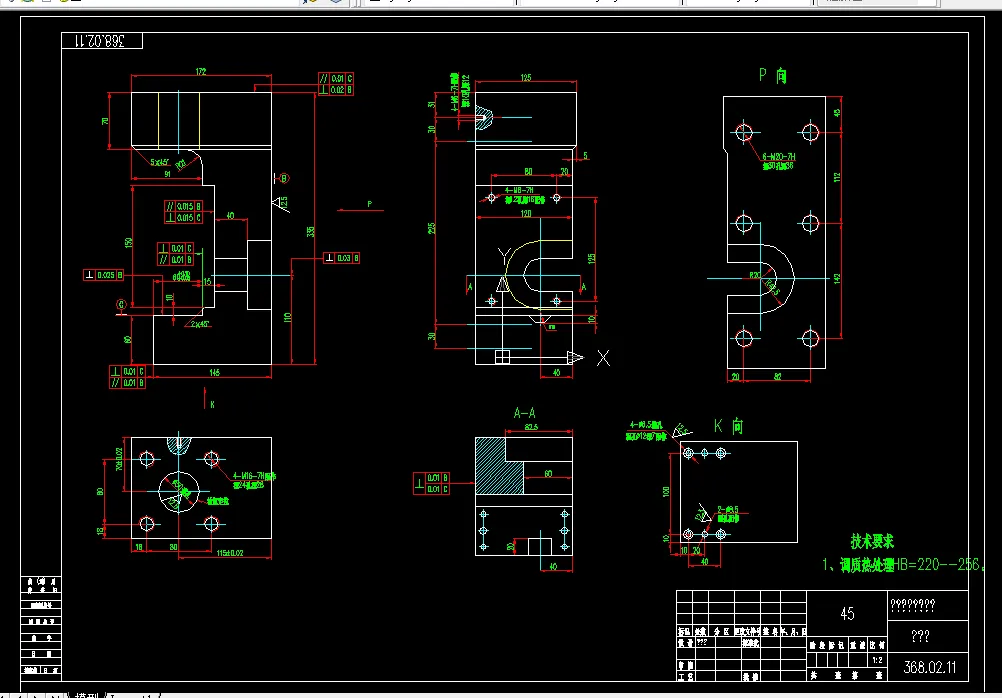Screen dimensions: 1002x698
Task: Pick the 335 overall height dimension
Action: coord(311,231)
